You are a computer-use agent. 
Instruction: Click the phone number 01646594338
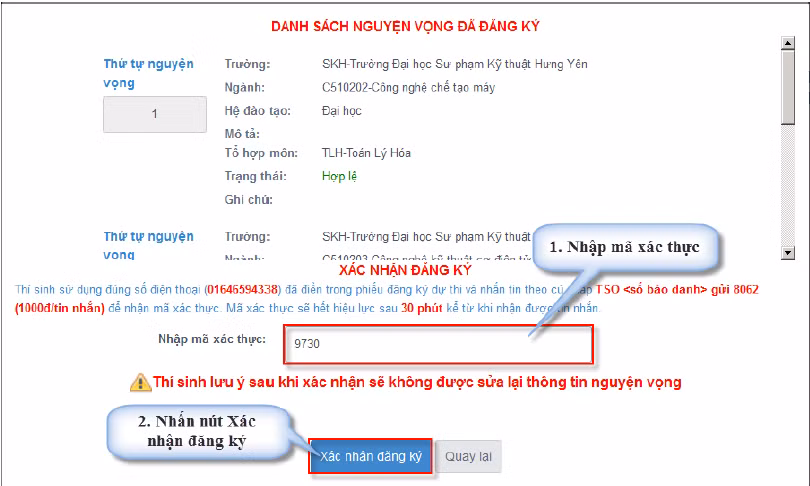tap(242, 289)
